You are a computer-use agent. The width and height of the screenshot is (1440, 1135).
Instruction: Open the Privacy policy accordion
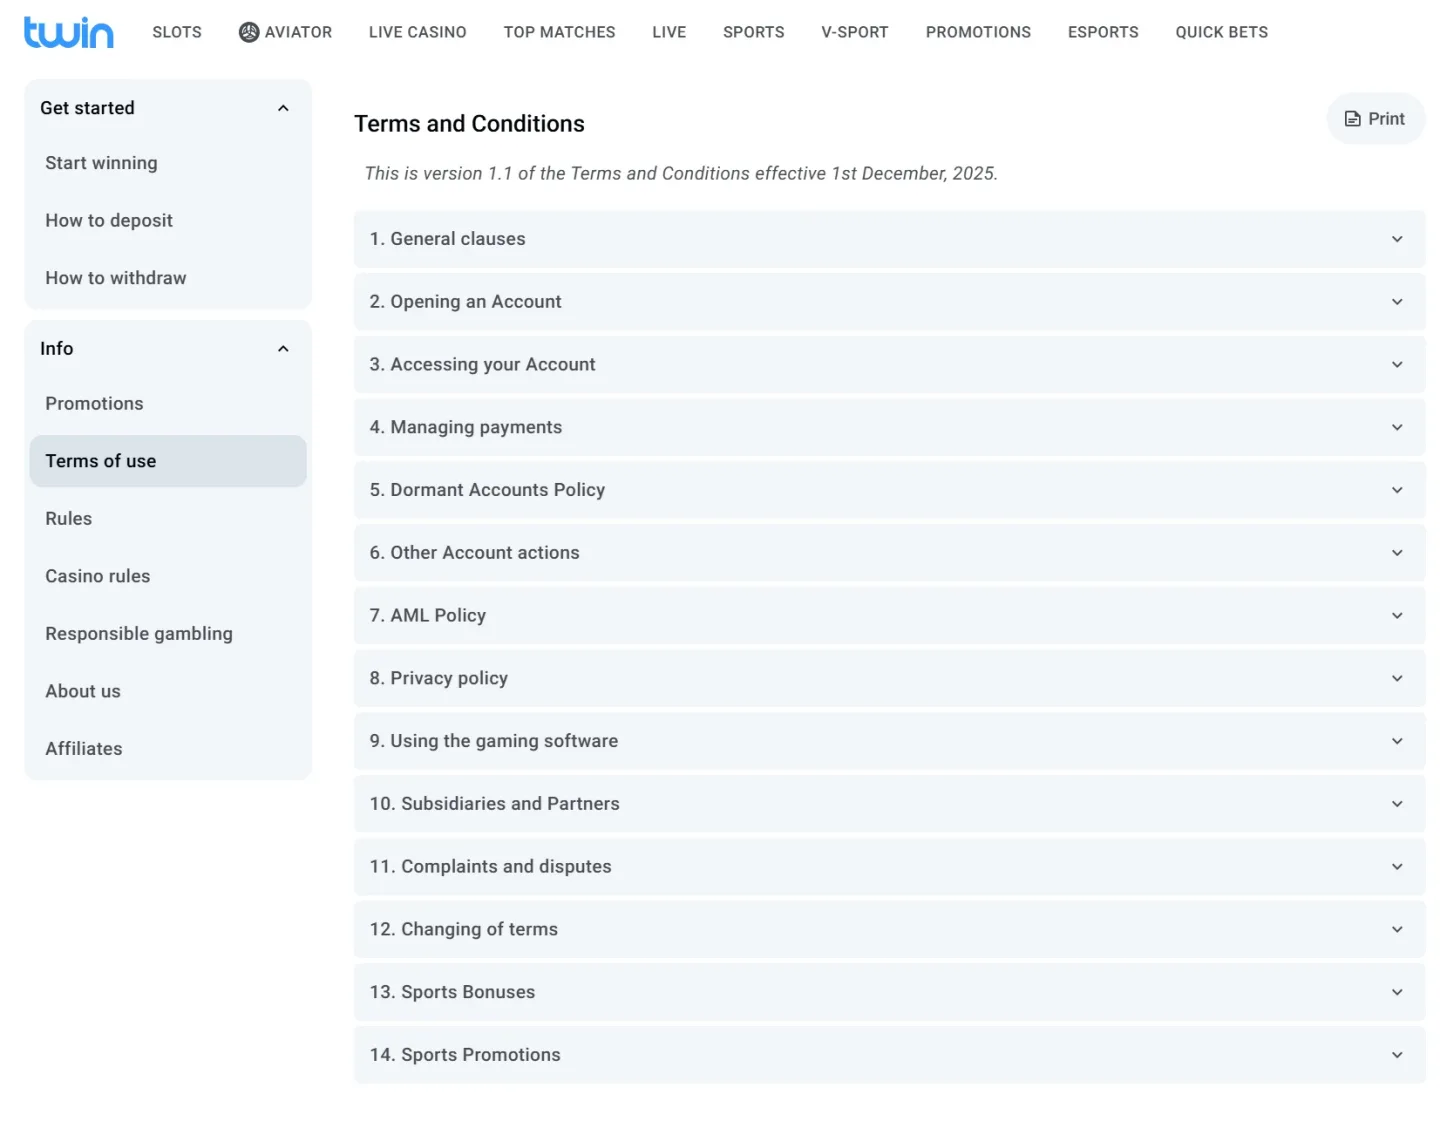pos(888,678)
